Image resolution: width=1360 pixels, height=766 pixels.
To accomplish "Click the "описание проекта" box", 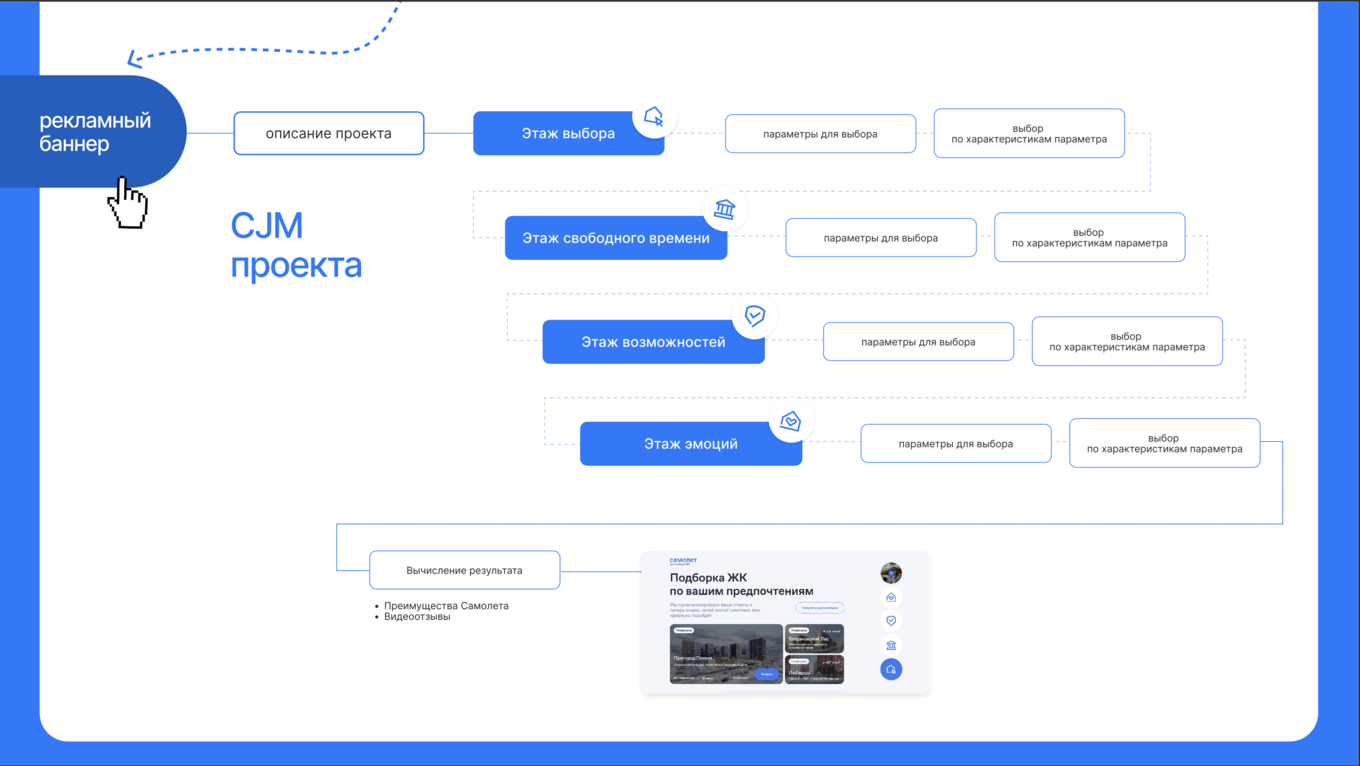I will (x=328, y=133).
